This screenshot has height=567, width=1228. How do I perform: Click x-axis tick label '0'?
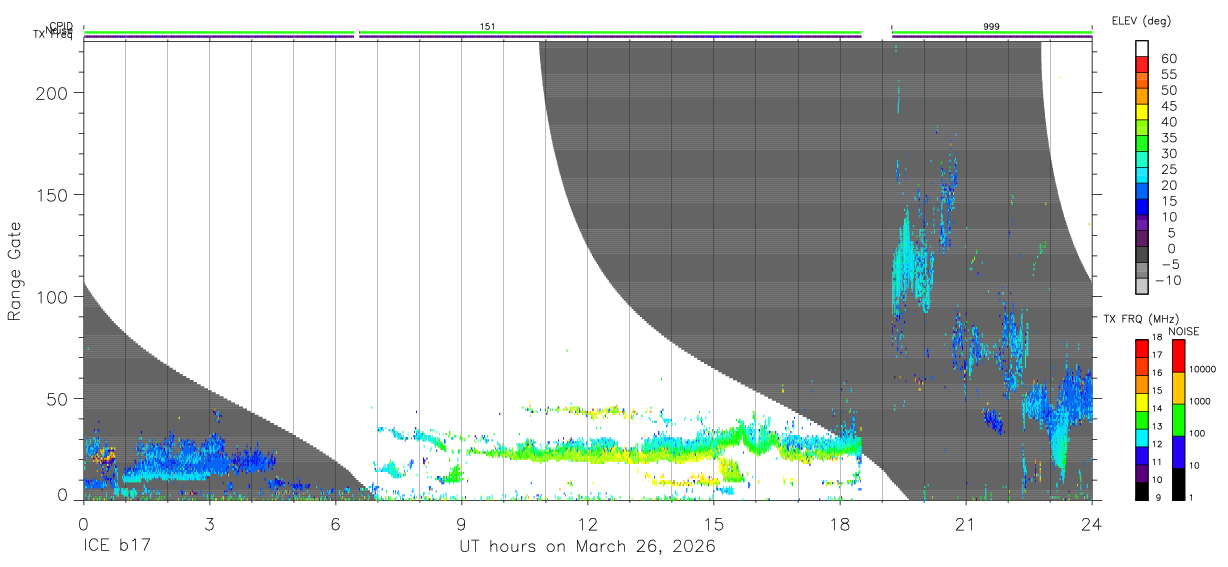coord(83,524)
